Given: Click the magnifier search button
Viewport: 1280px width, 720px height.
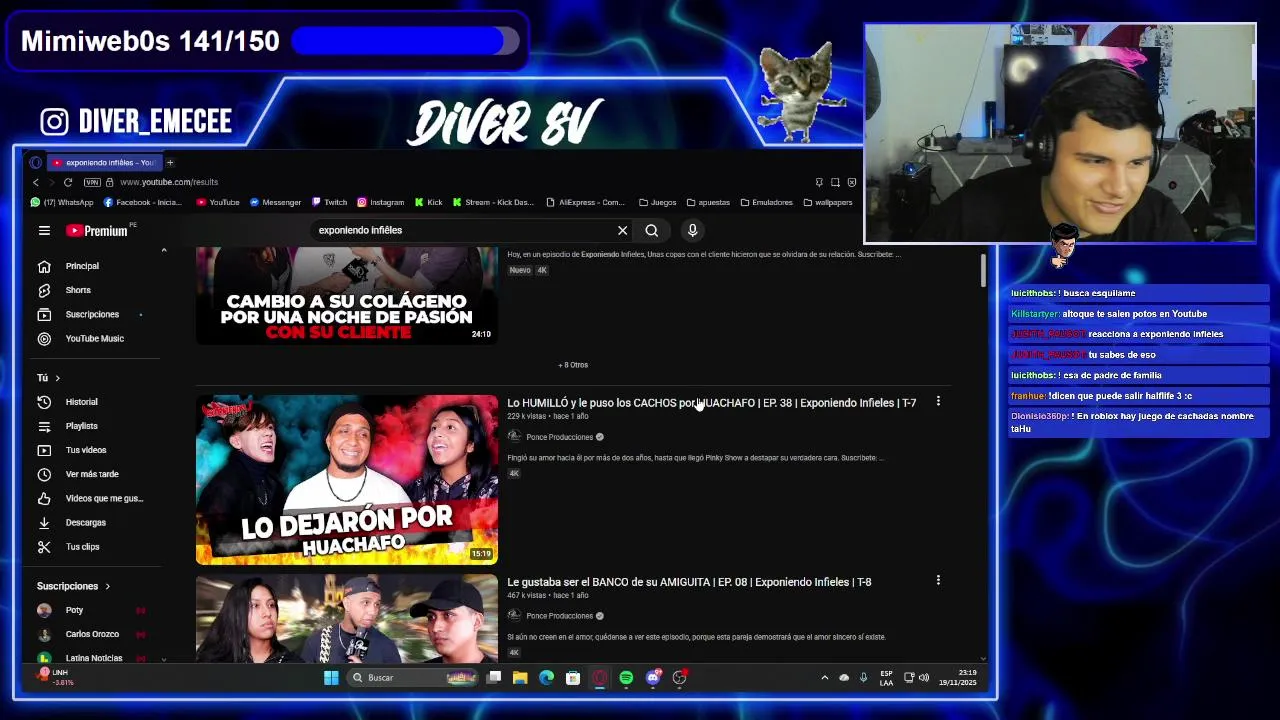Looking at the screenshot, I should 652,230.
